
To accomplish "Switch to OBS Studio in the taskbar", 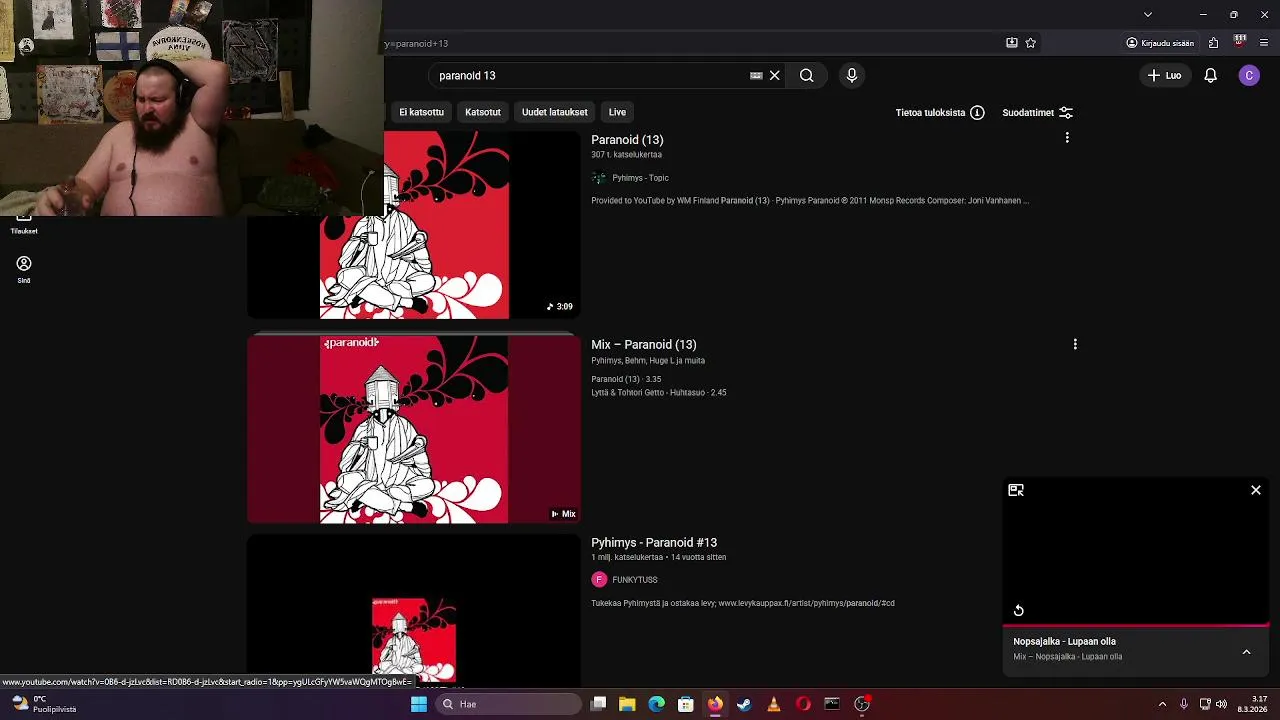I will (862, 704).
